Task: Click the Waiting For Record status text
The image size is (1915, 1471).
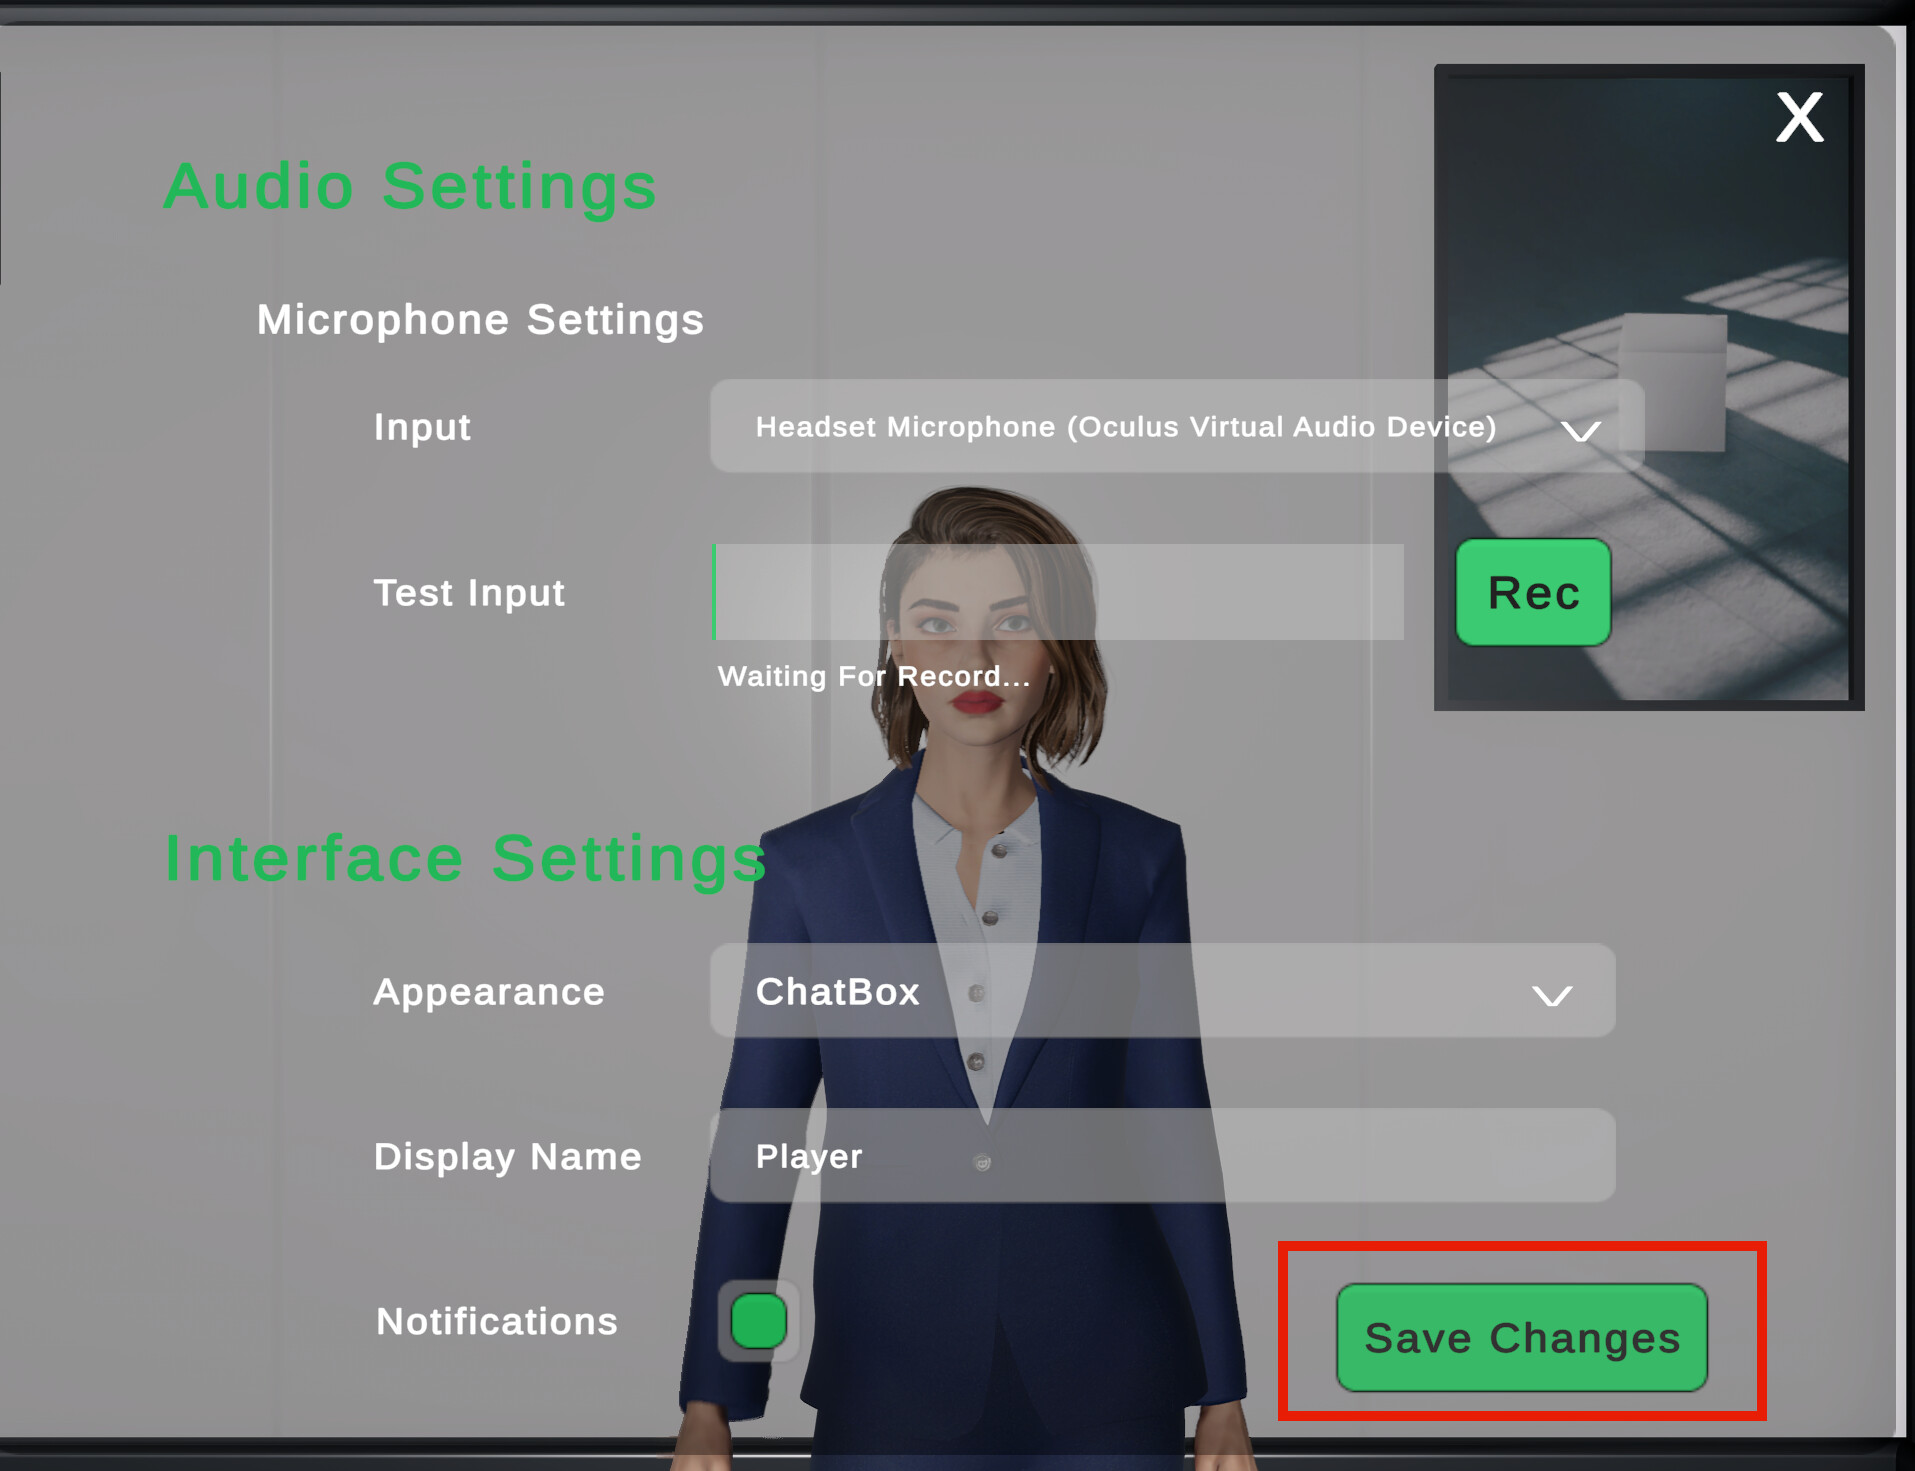Action: coord(874,676)
